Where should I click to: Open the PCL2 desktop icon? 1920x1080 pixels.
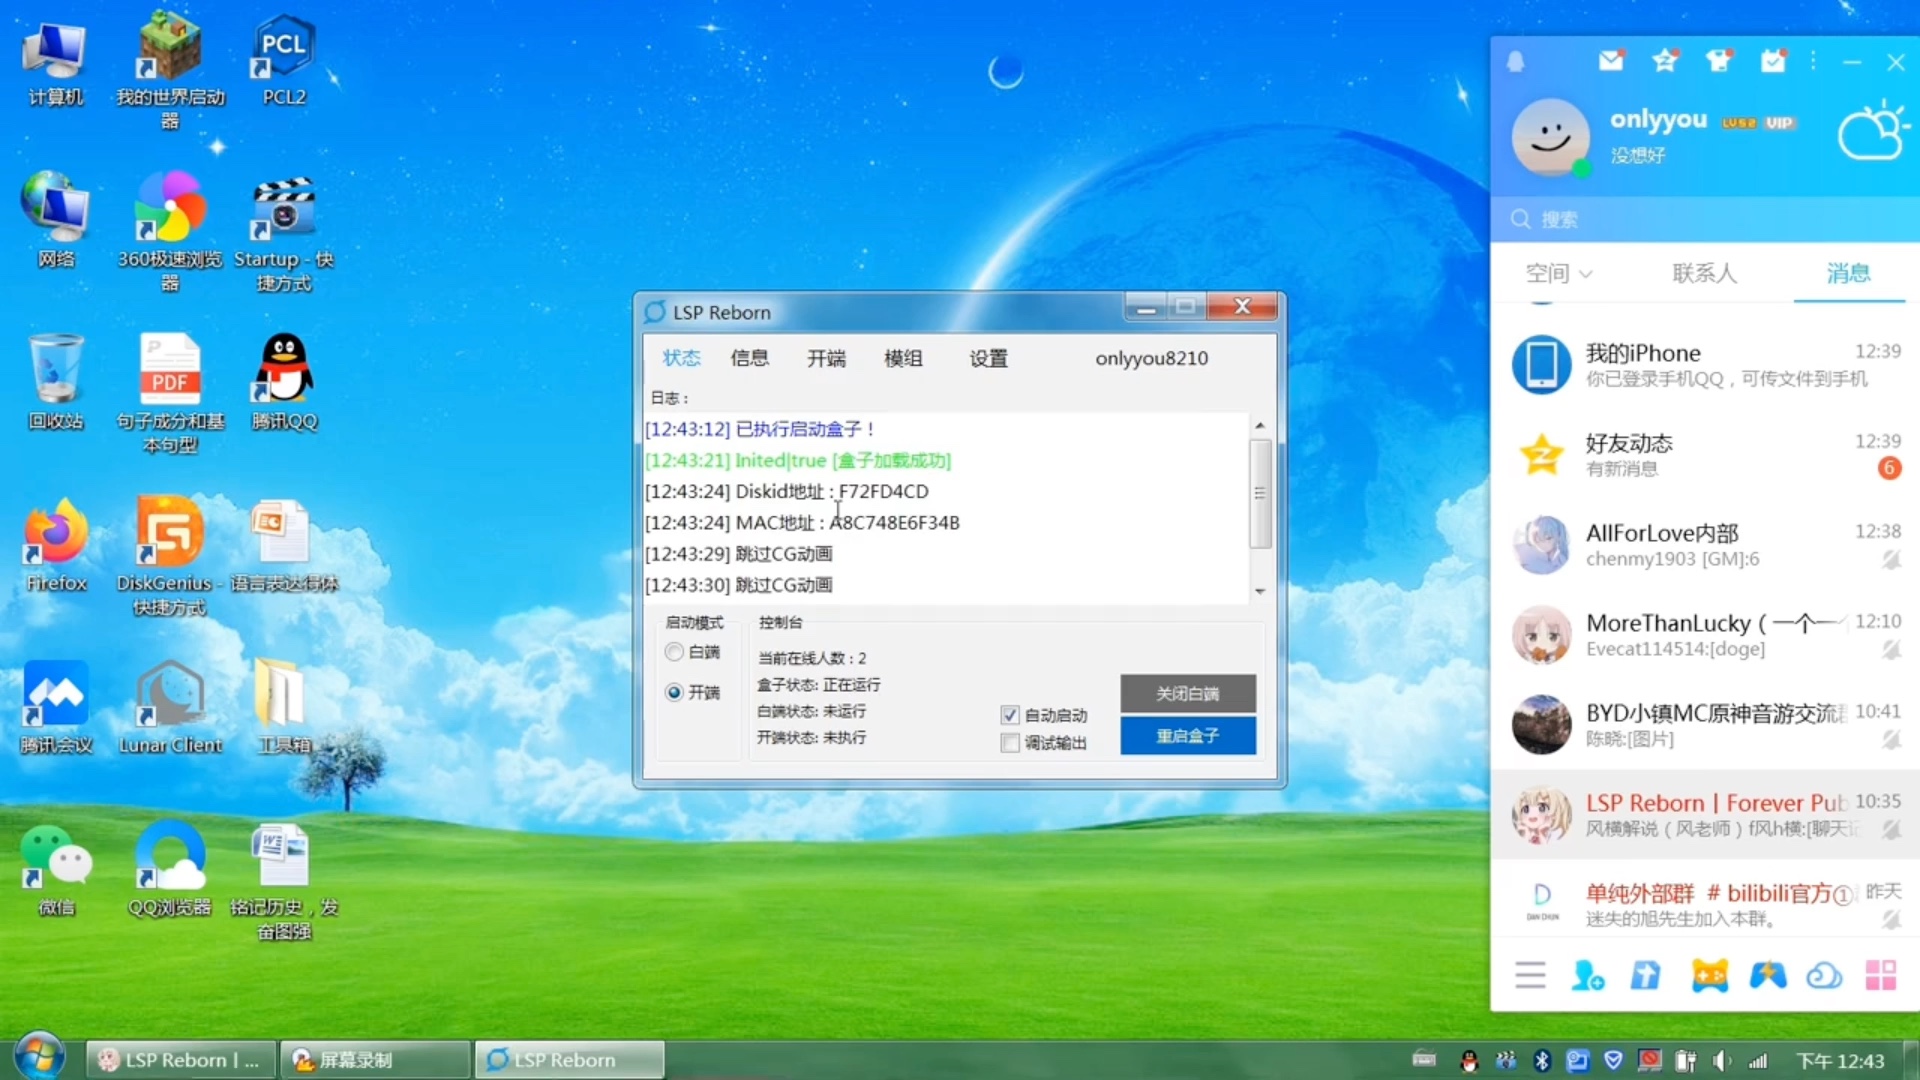283,60
